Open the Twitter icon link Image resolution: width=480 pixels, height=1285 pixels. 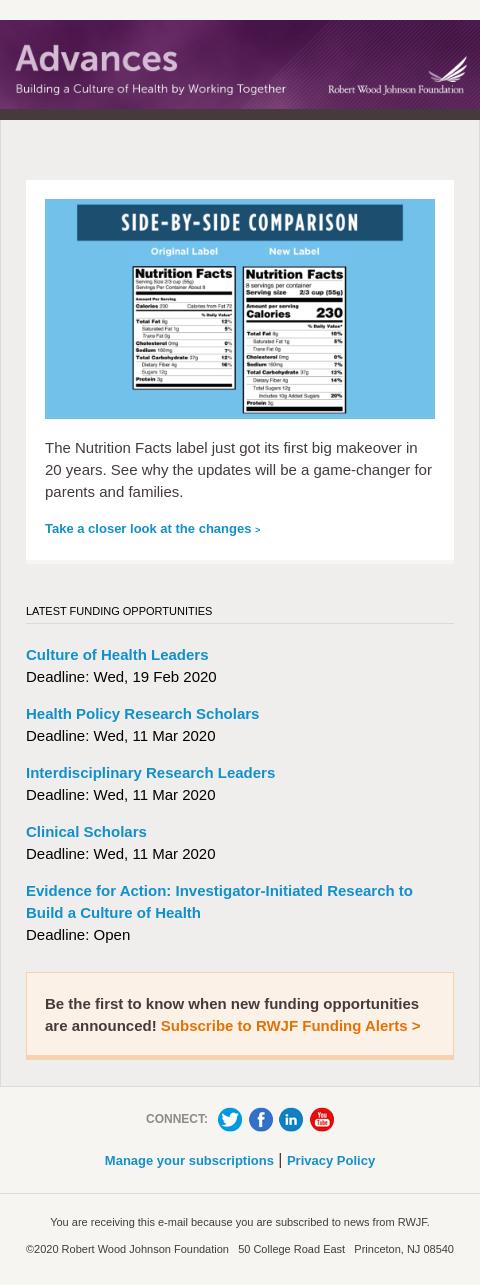pos(230,1119)
